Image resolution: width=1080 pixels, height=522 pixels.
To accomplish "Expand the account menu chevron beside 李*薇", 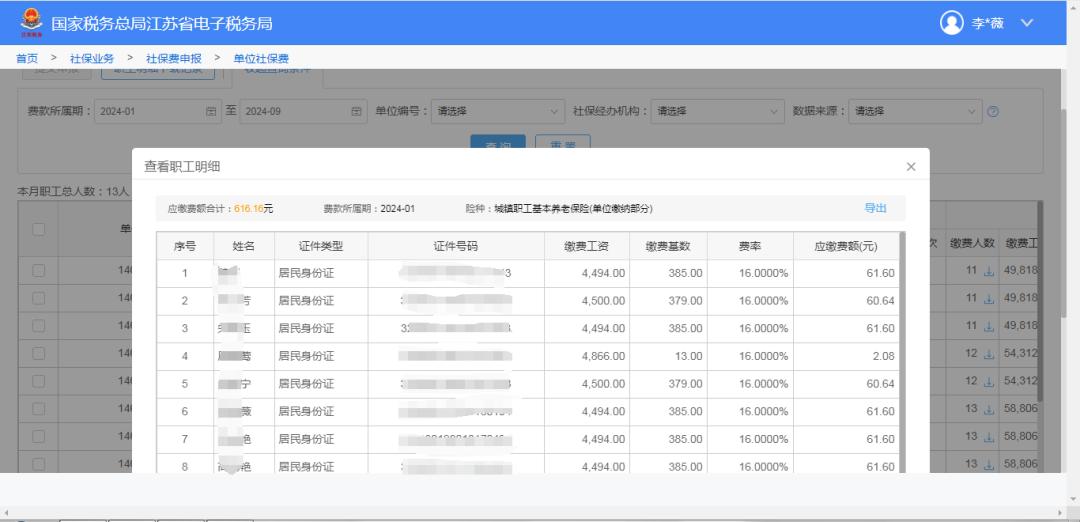I will coord(1027,23).
